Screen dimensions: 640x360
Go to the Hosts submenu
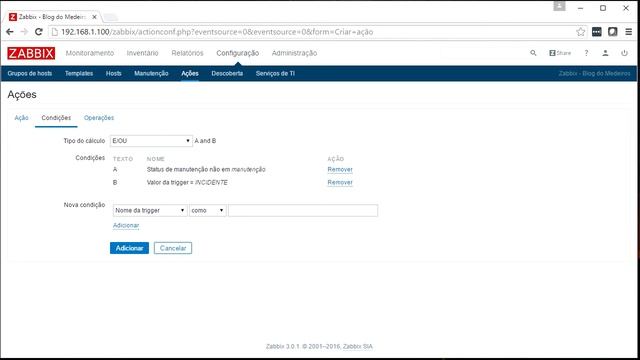coord(113,73)
